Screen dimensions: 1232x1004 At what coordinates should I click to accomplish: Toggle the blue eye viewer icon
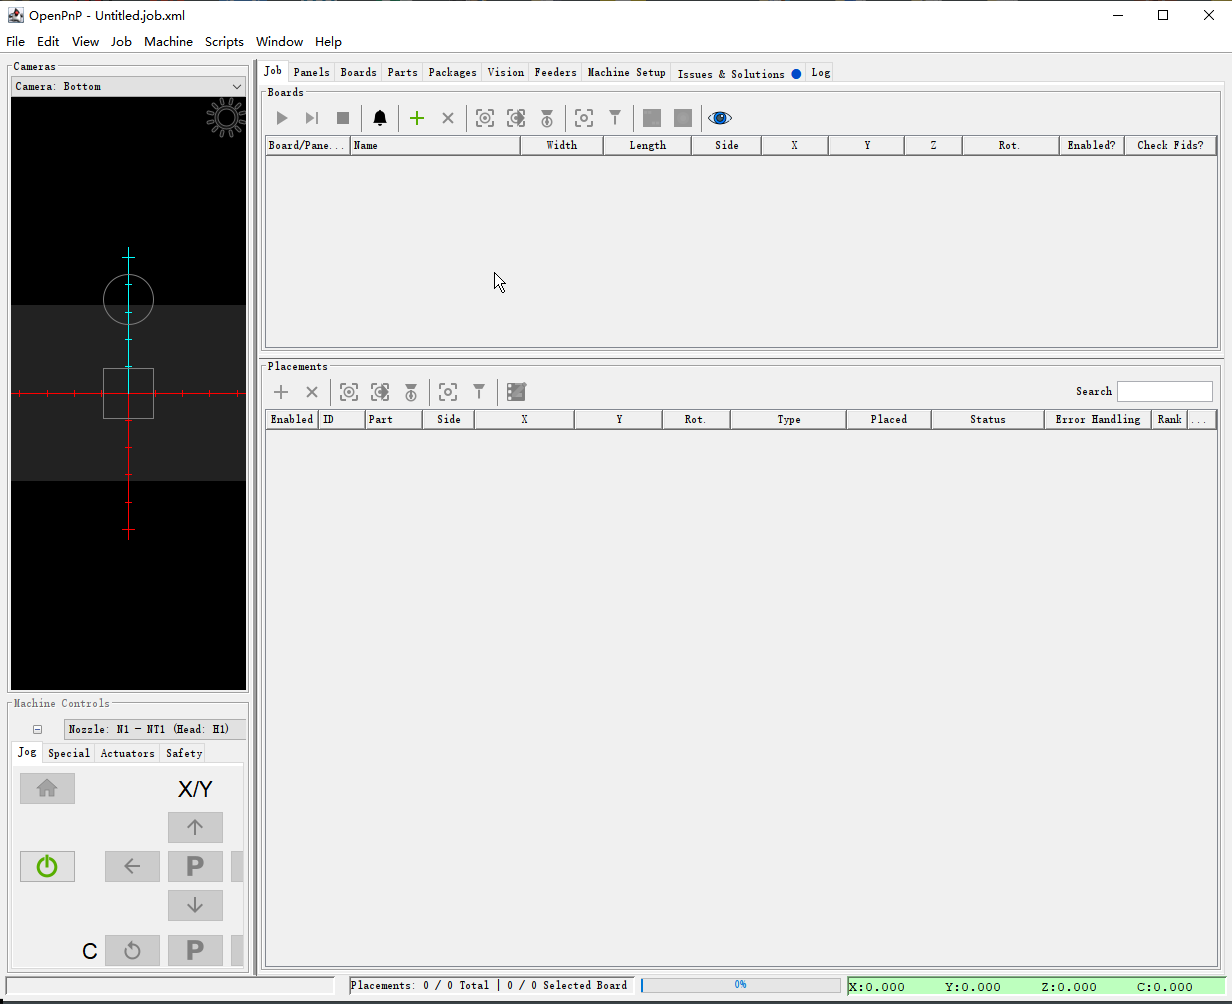[x=719, y=118]
